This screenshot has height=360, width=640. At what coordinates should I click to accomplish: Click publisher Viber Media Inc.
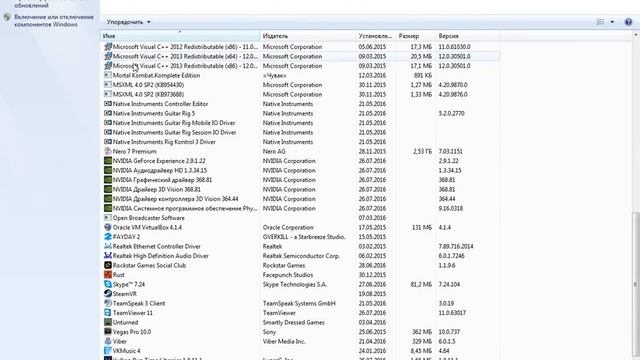coord(284,341)
